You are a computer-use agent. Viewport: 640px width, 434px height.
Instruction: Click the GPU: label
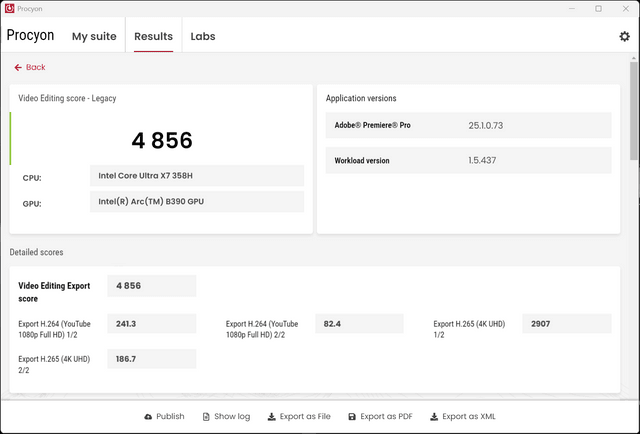pos(32,204)
